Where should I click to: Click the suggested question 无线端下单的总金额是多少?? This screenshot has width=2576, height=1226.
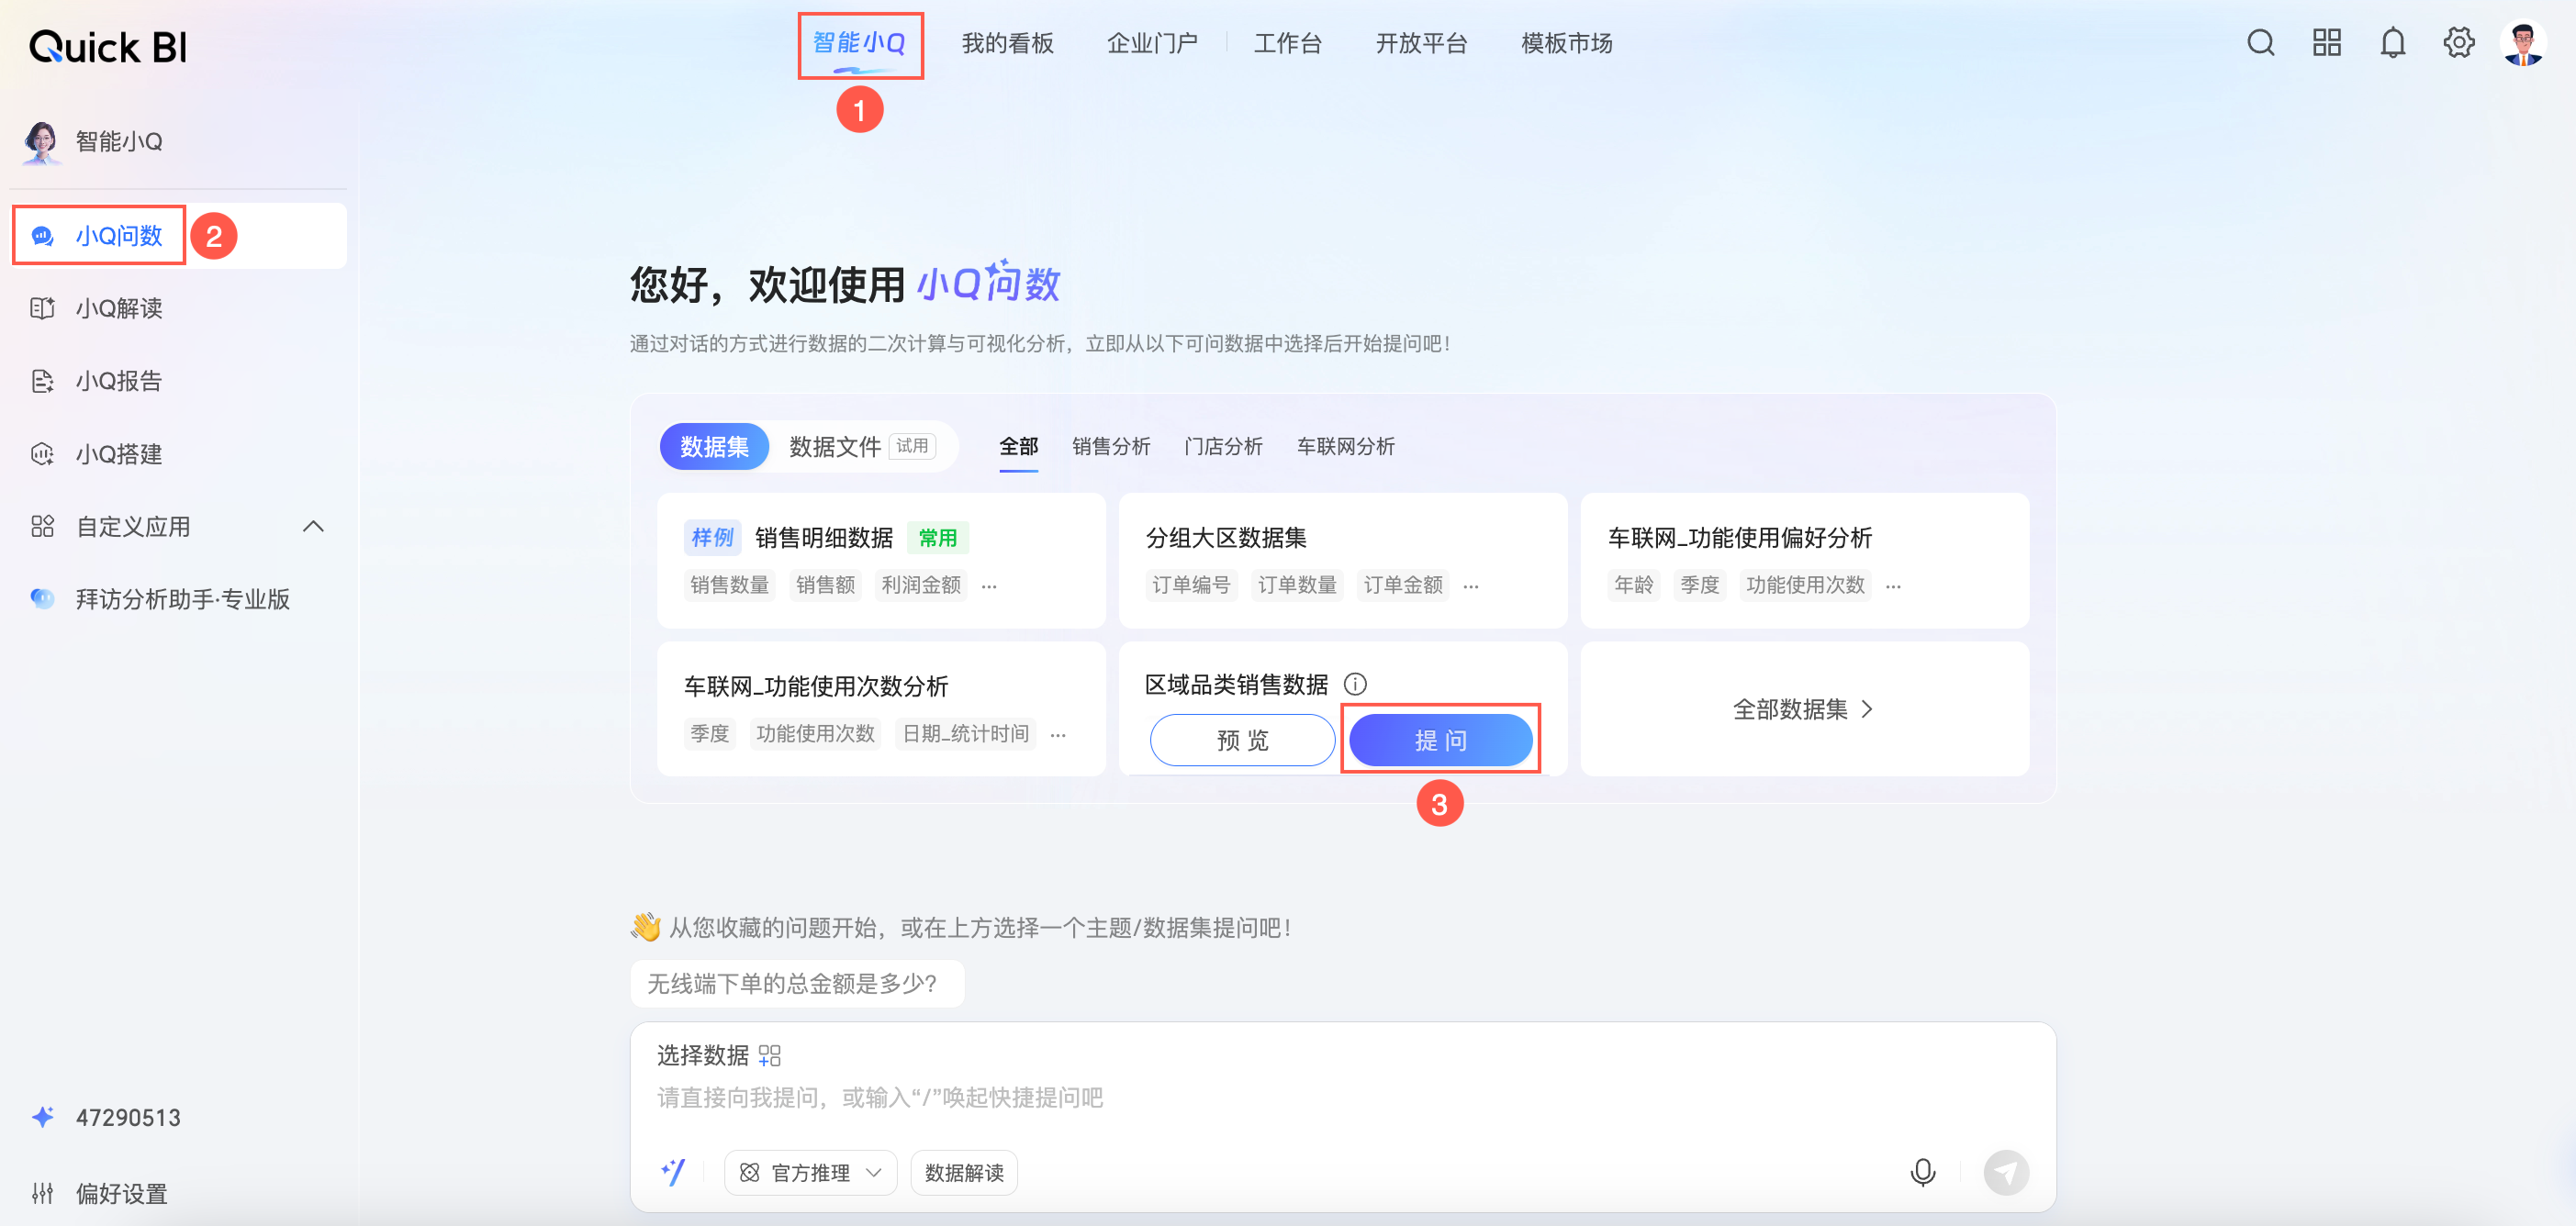pos(797,983)
